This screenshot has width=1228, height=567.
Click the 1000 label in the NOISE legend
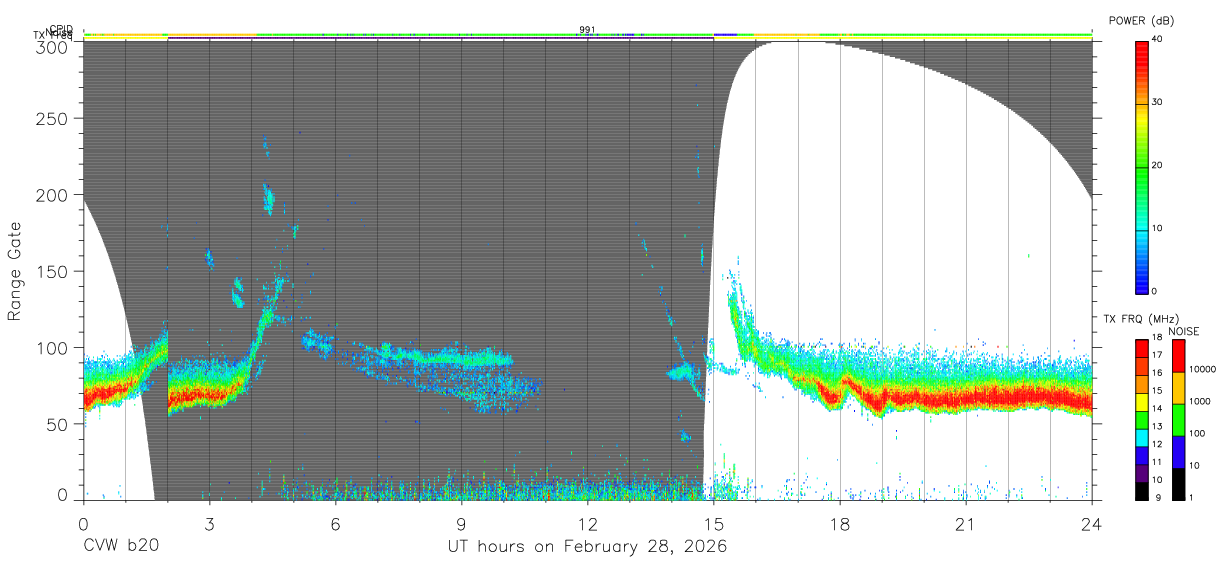tap(1198, 402)
